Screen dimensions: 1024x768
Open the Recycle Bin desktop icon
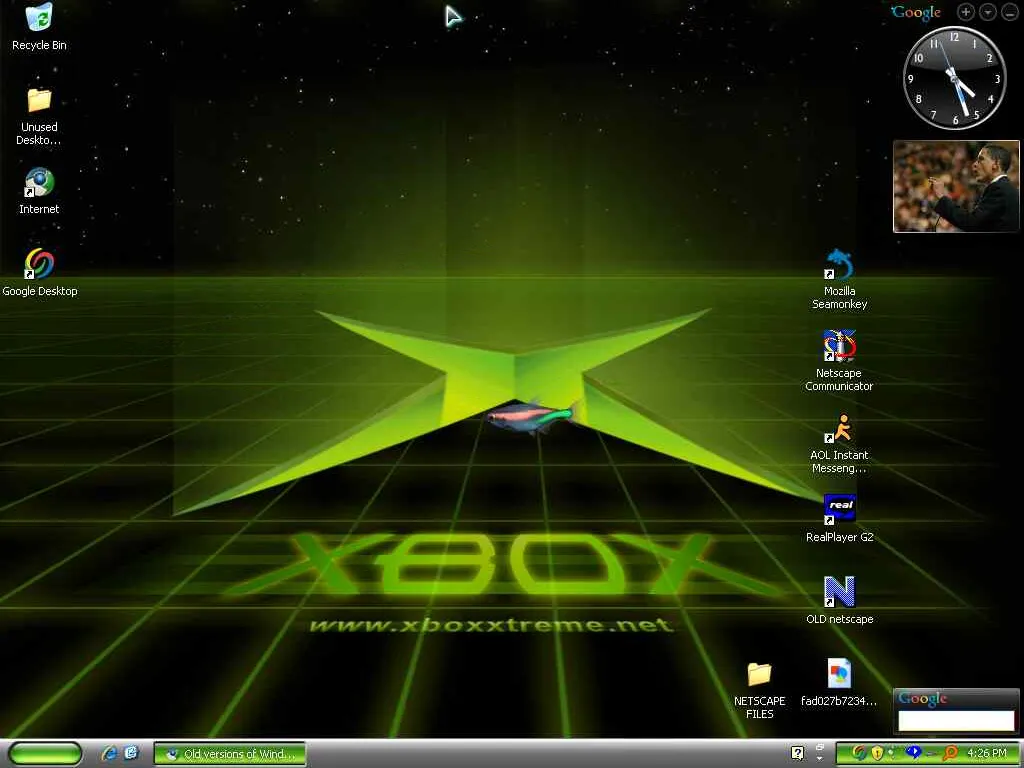click(39, 27)
